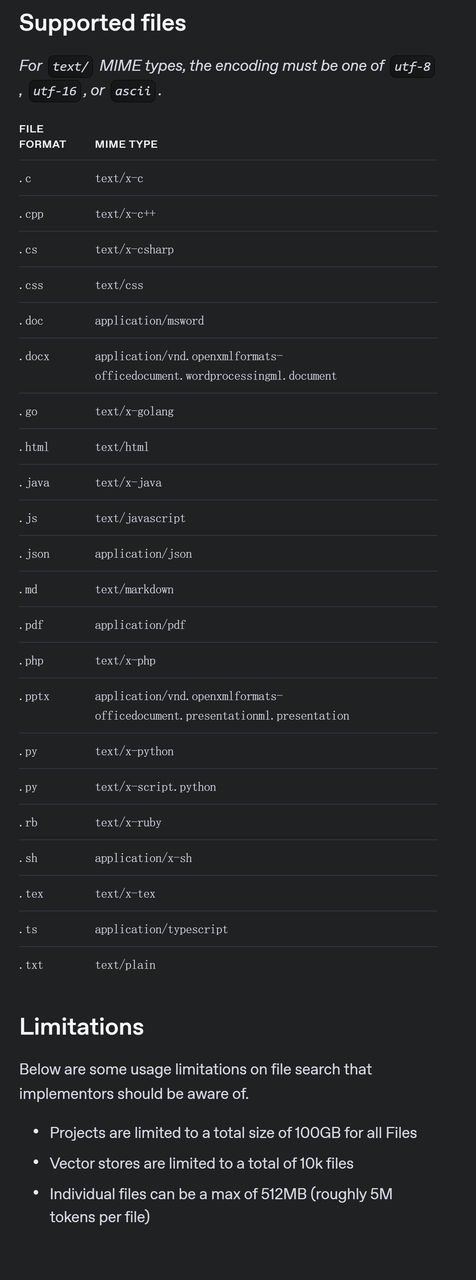Click the Supported files heading
The image size is (476, 1280).
[103, 23]
